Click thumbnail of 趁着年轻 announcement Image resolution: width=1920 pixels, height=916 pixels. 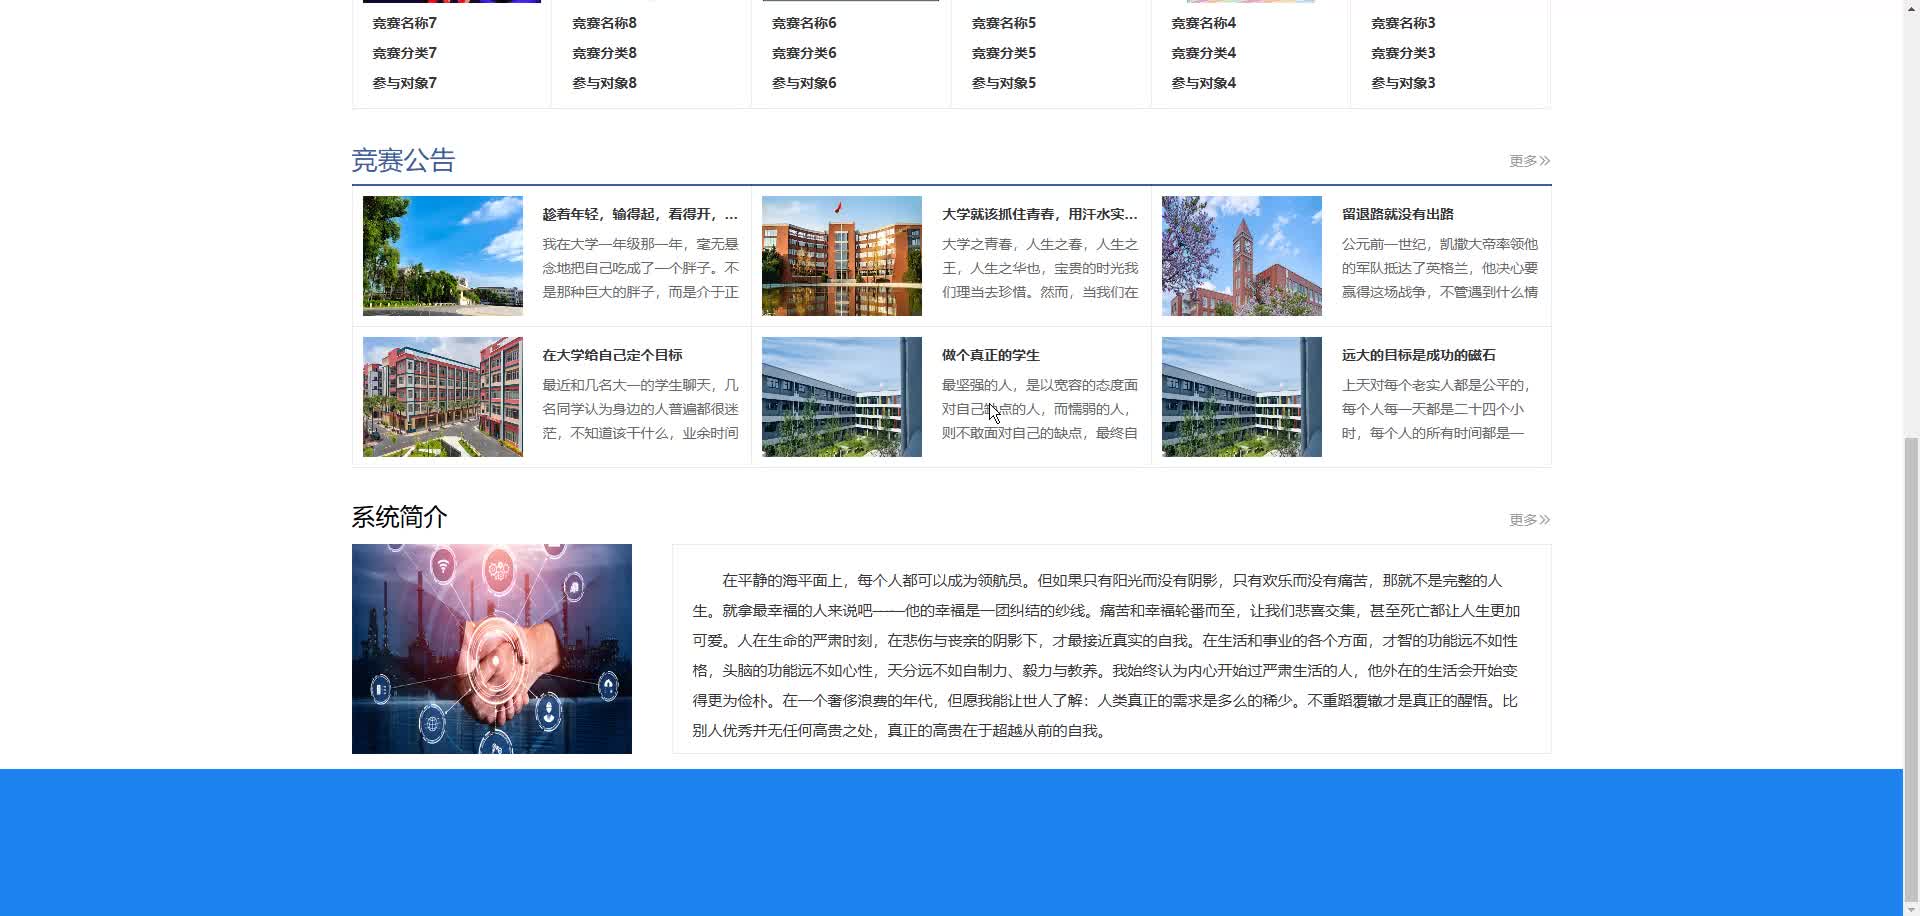[442, 256]
